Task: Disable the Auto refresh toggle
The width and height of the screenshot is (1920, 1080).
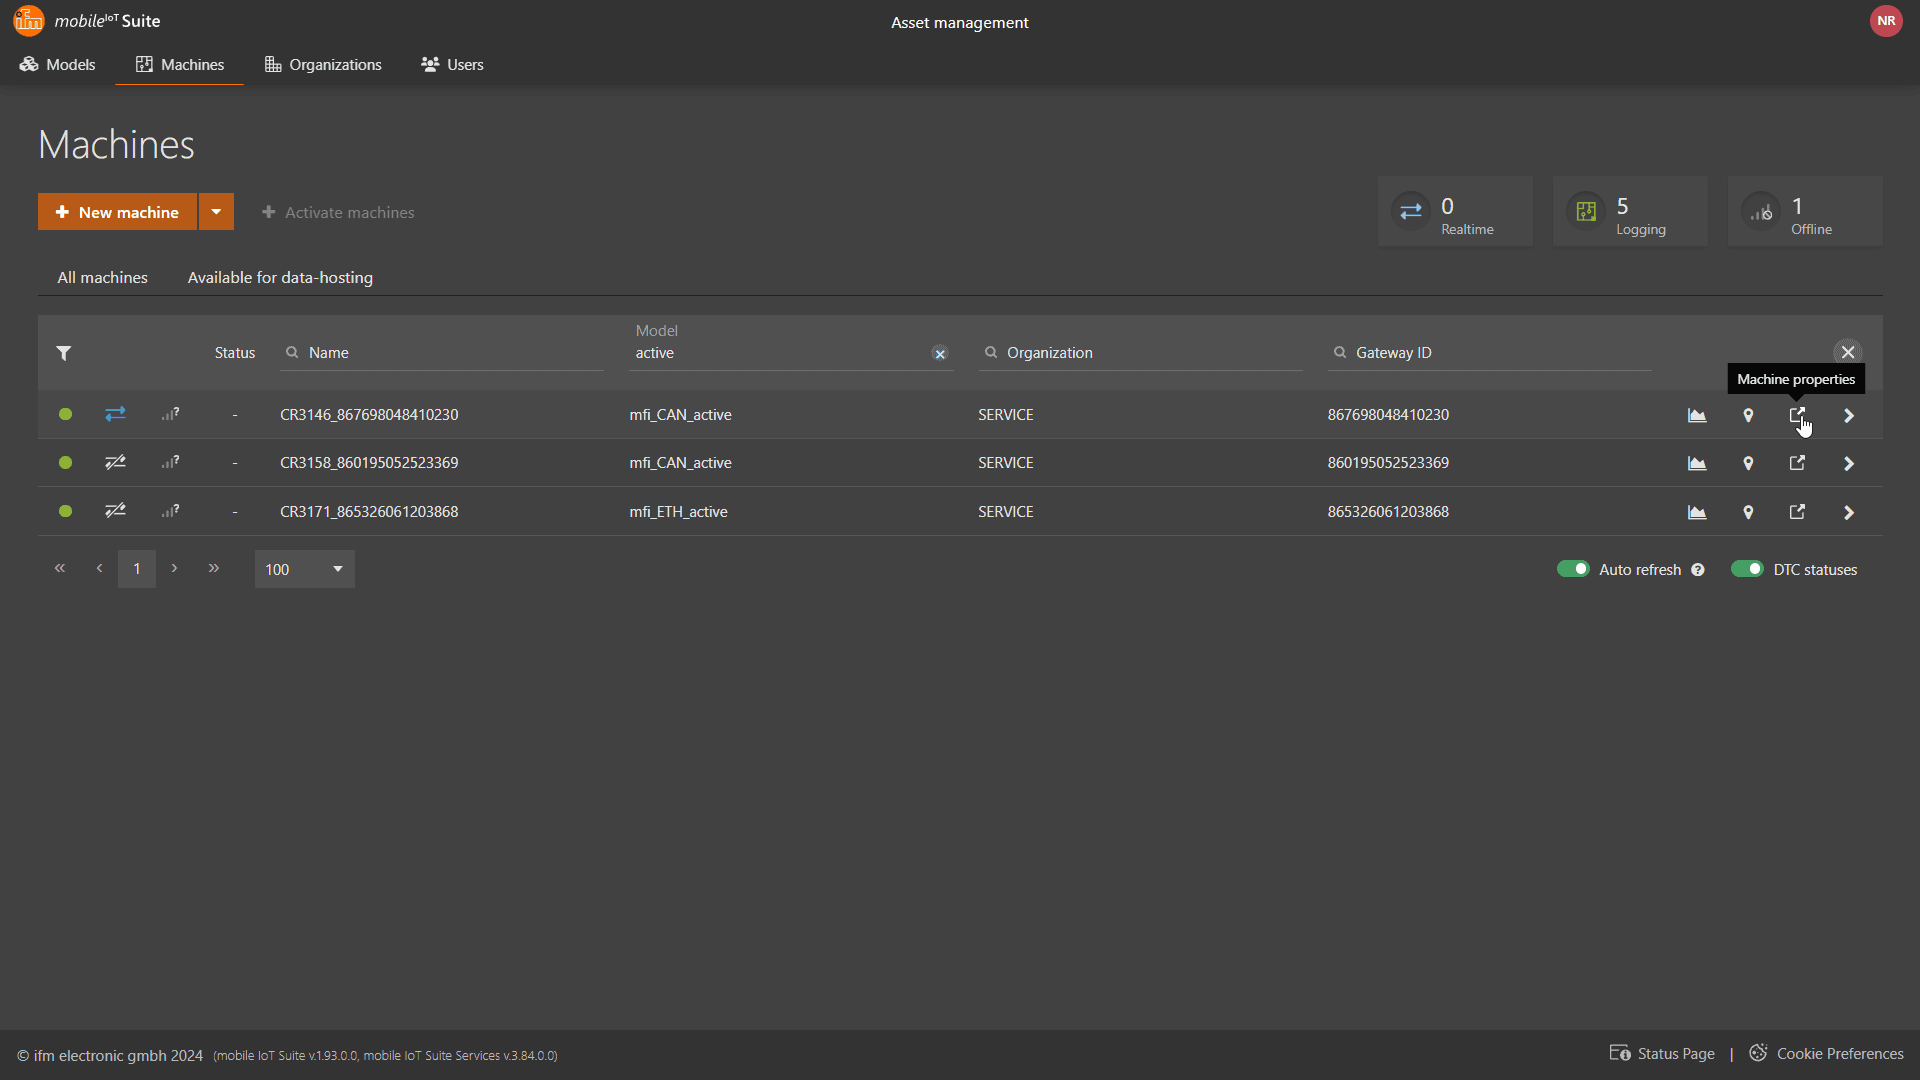Action: pyautogui.click(x=1573, y=569)
